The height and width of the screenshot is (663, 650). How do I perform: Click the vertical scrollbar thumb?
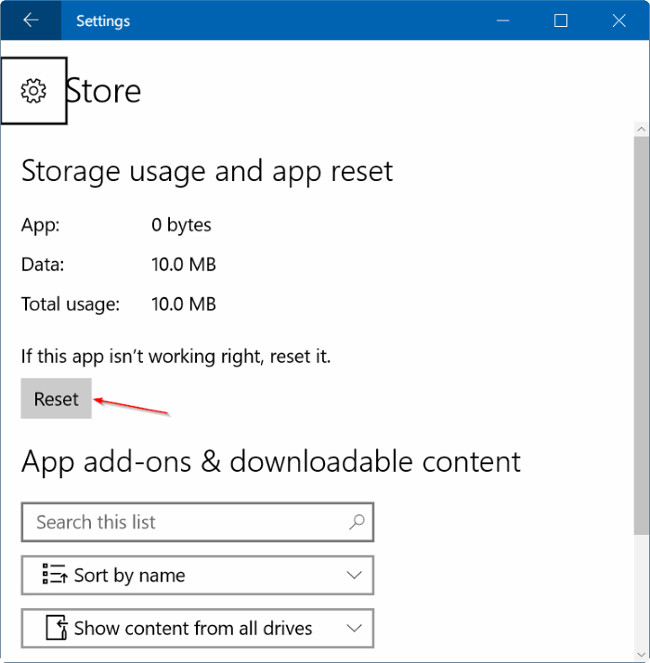point(642,336)
